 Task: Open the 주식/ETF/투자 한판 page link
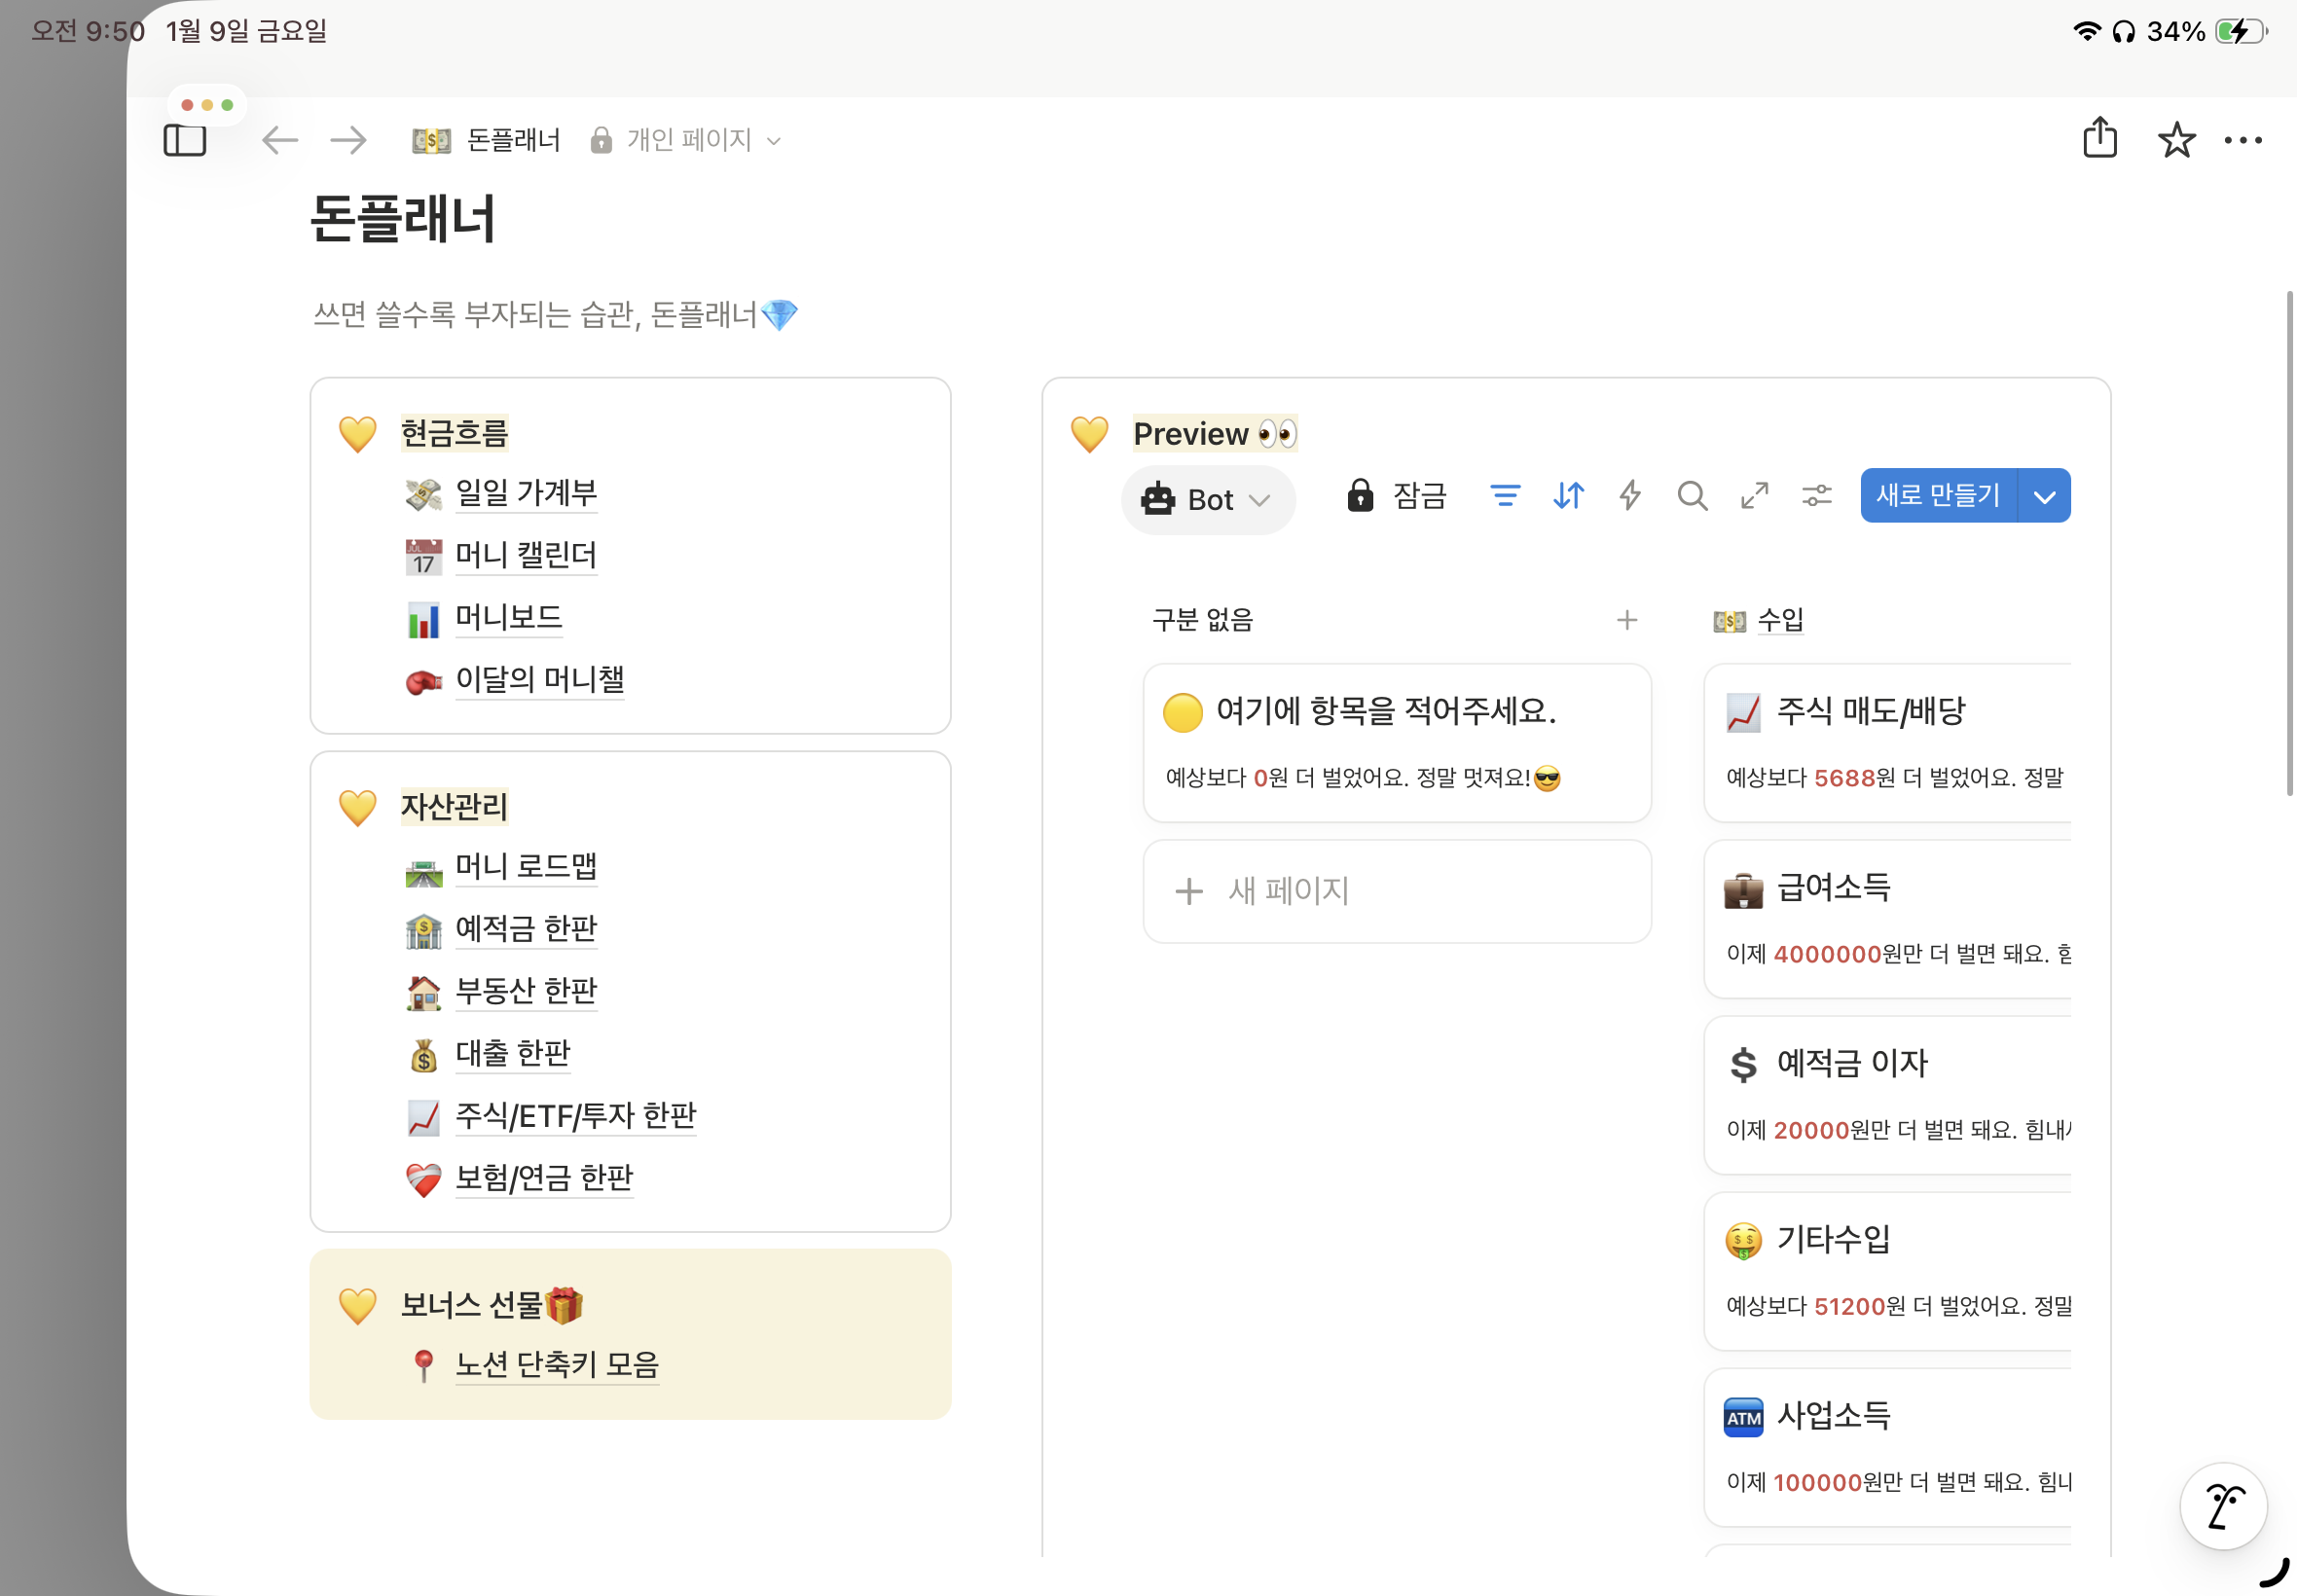point(576,1115)
